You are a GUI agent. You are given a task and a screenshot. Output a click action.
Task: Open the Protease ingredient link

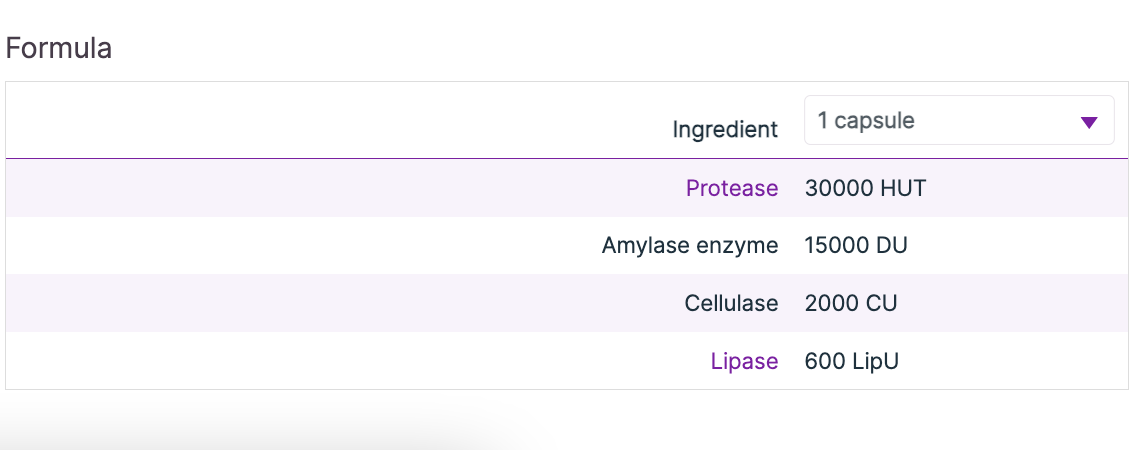(x=731, y=188)
